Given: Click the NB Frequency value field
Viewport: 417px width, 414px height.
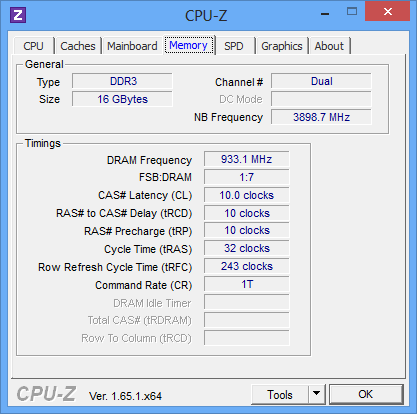Looking at the screenshot, I should (x=321, y=117).
